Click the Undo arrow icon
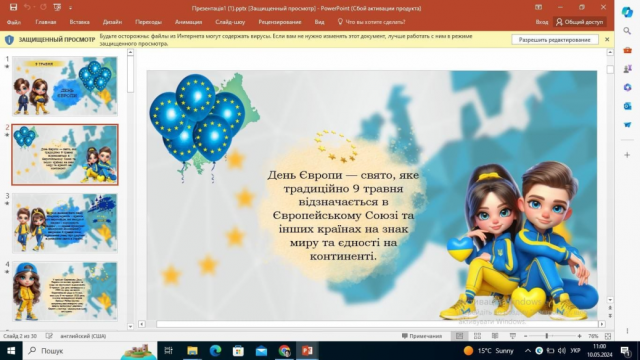The width and height of the screenshot is (640, 360). (27, 7)
